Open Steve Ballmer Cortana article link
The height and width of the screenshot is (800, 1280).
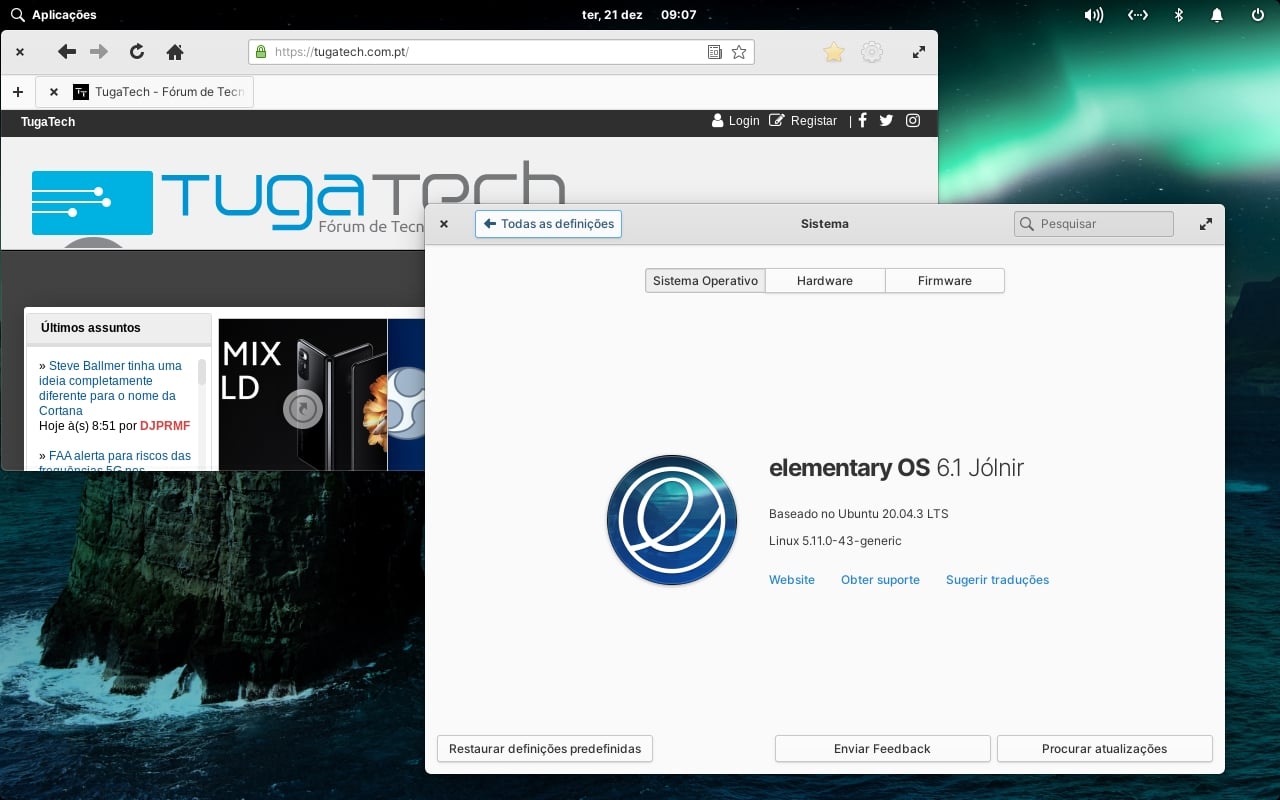click(x=110, y=388)
